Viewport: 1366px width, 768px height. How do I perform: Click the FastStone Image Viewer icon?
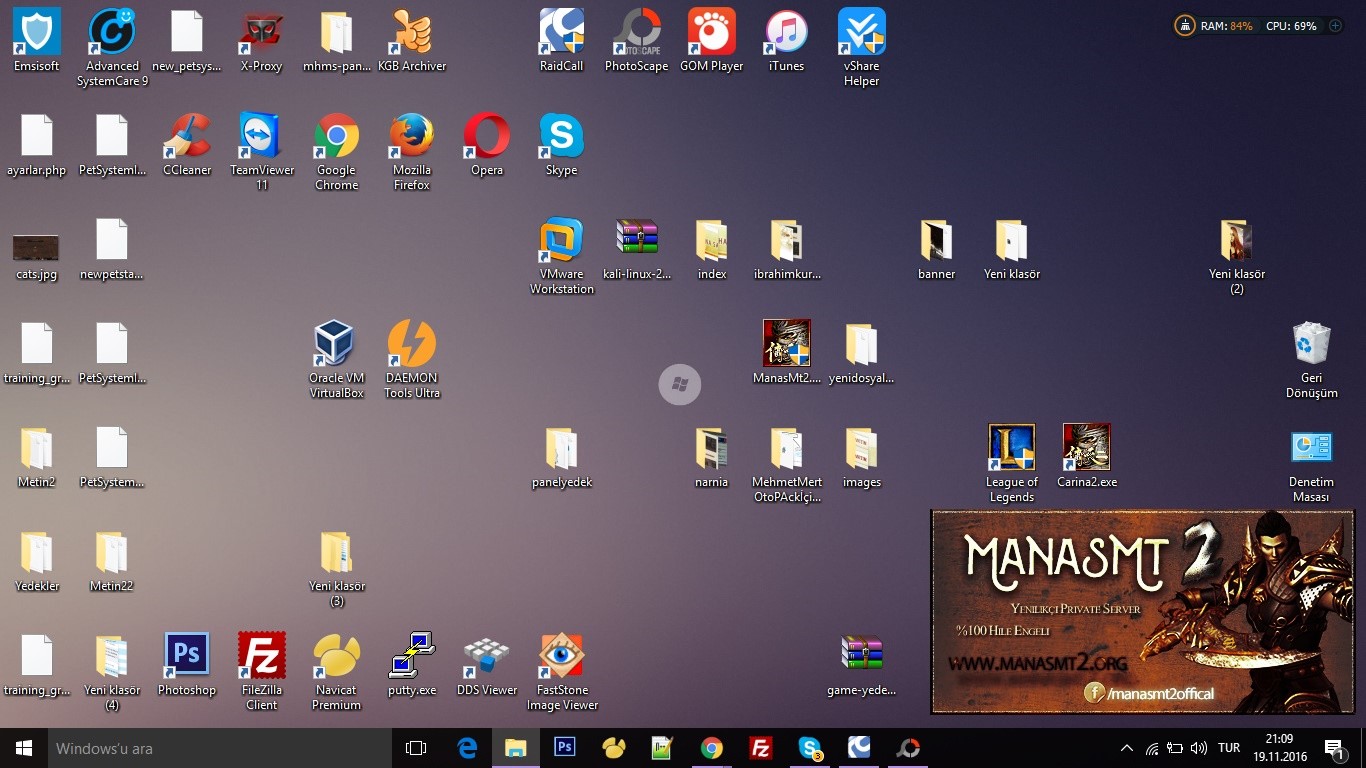(x=562, y=671)
